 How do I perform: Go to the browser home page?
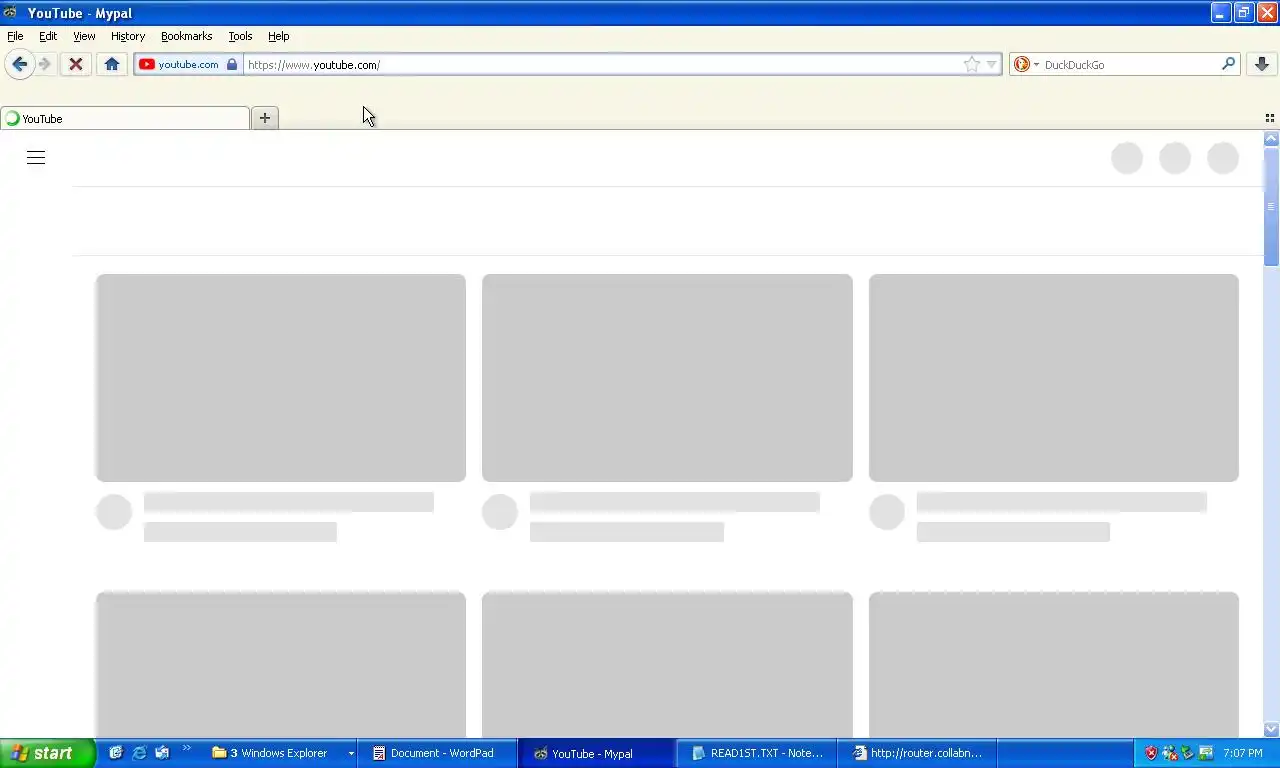click(112, 64)
